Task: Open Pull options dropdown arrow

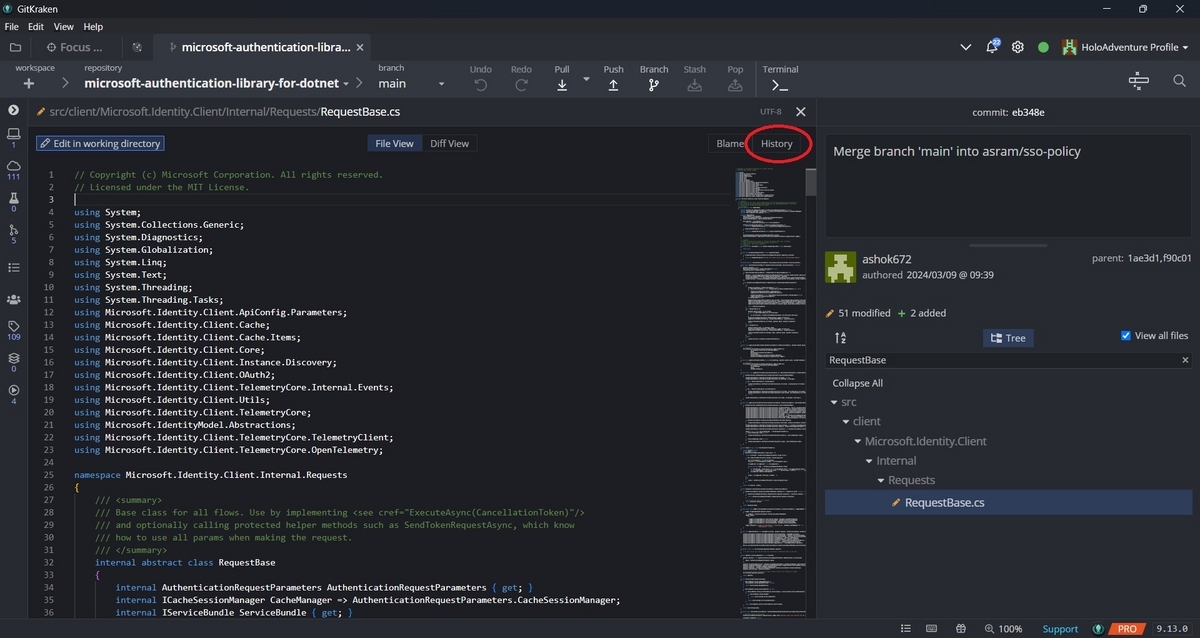Action: 586,79
